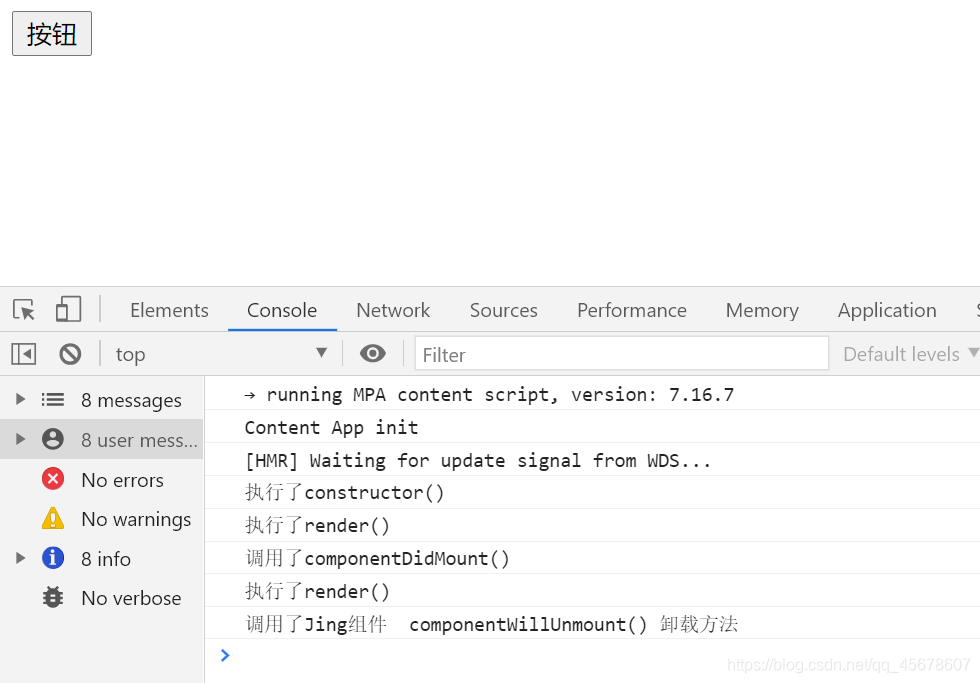Screen dimensions: 980x683
Task: Switch to the Elements tab
Action: 169,310
